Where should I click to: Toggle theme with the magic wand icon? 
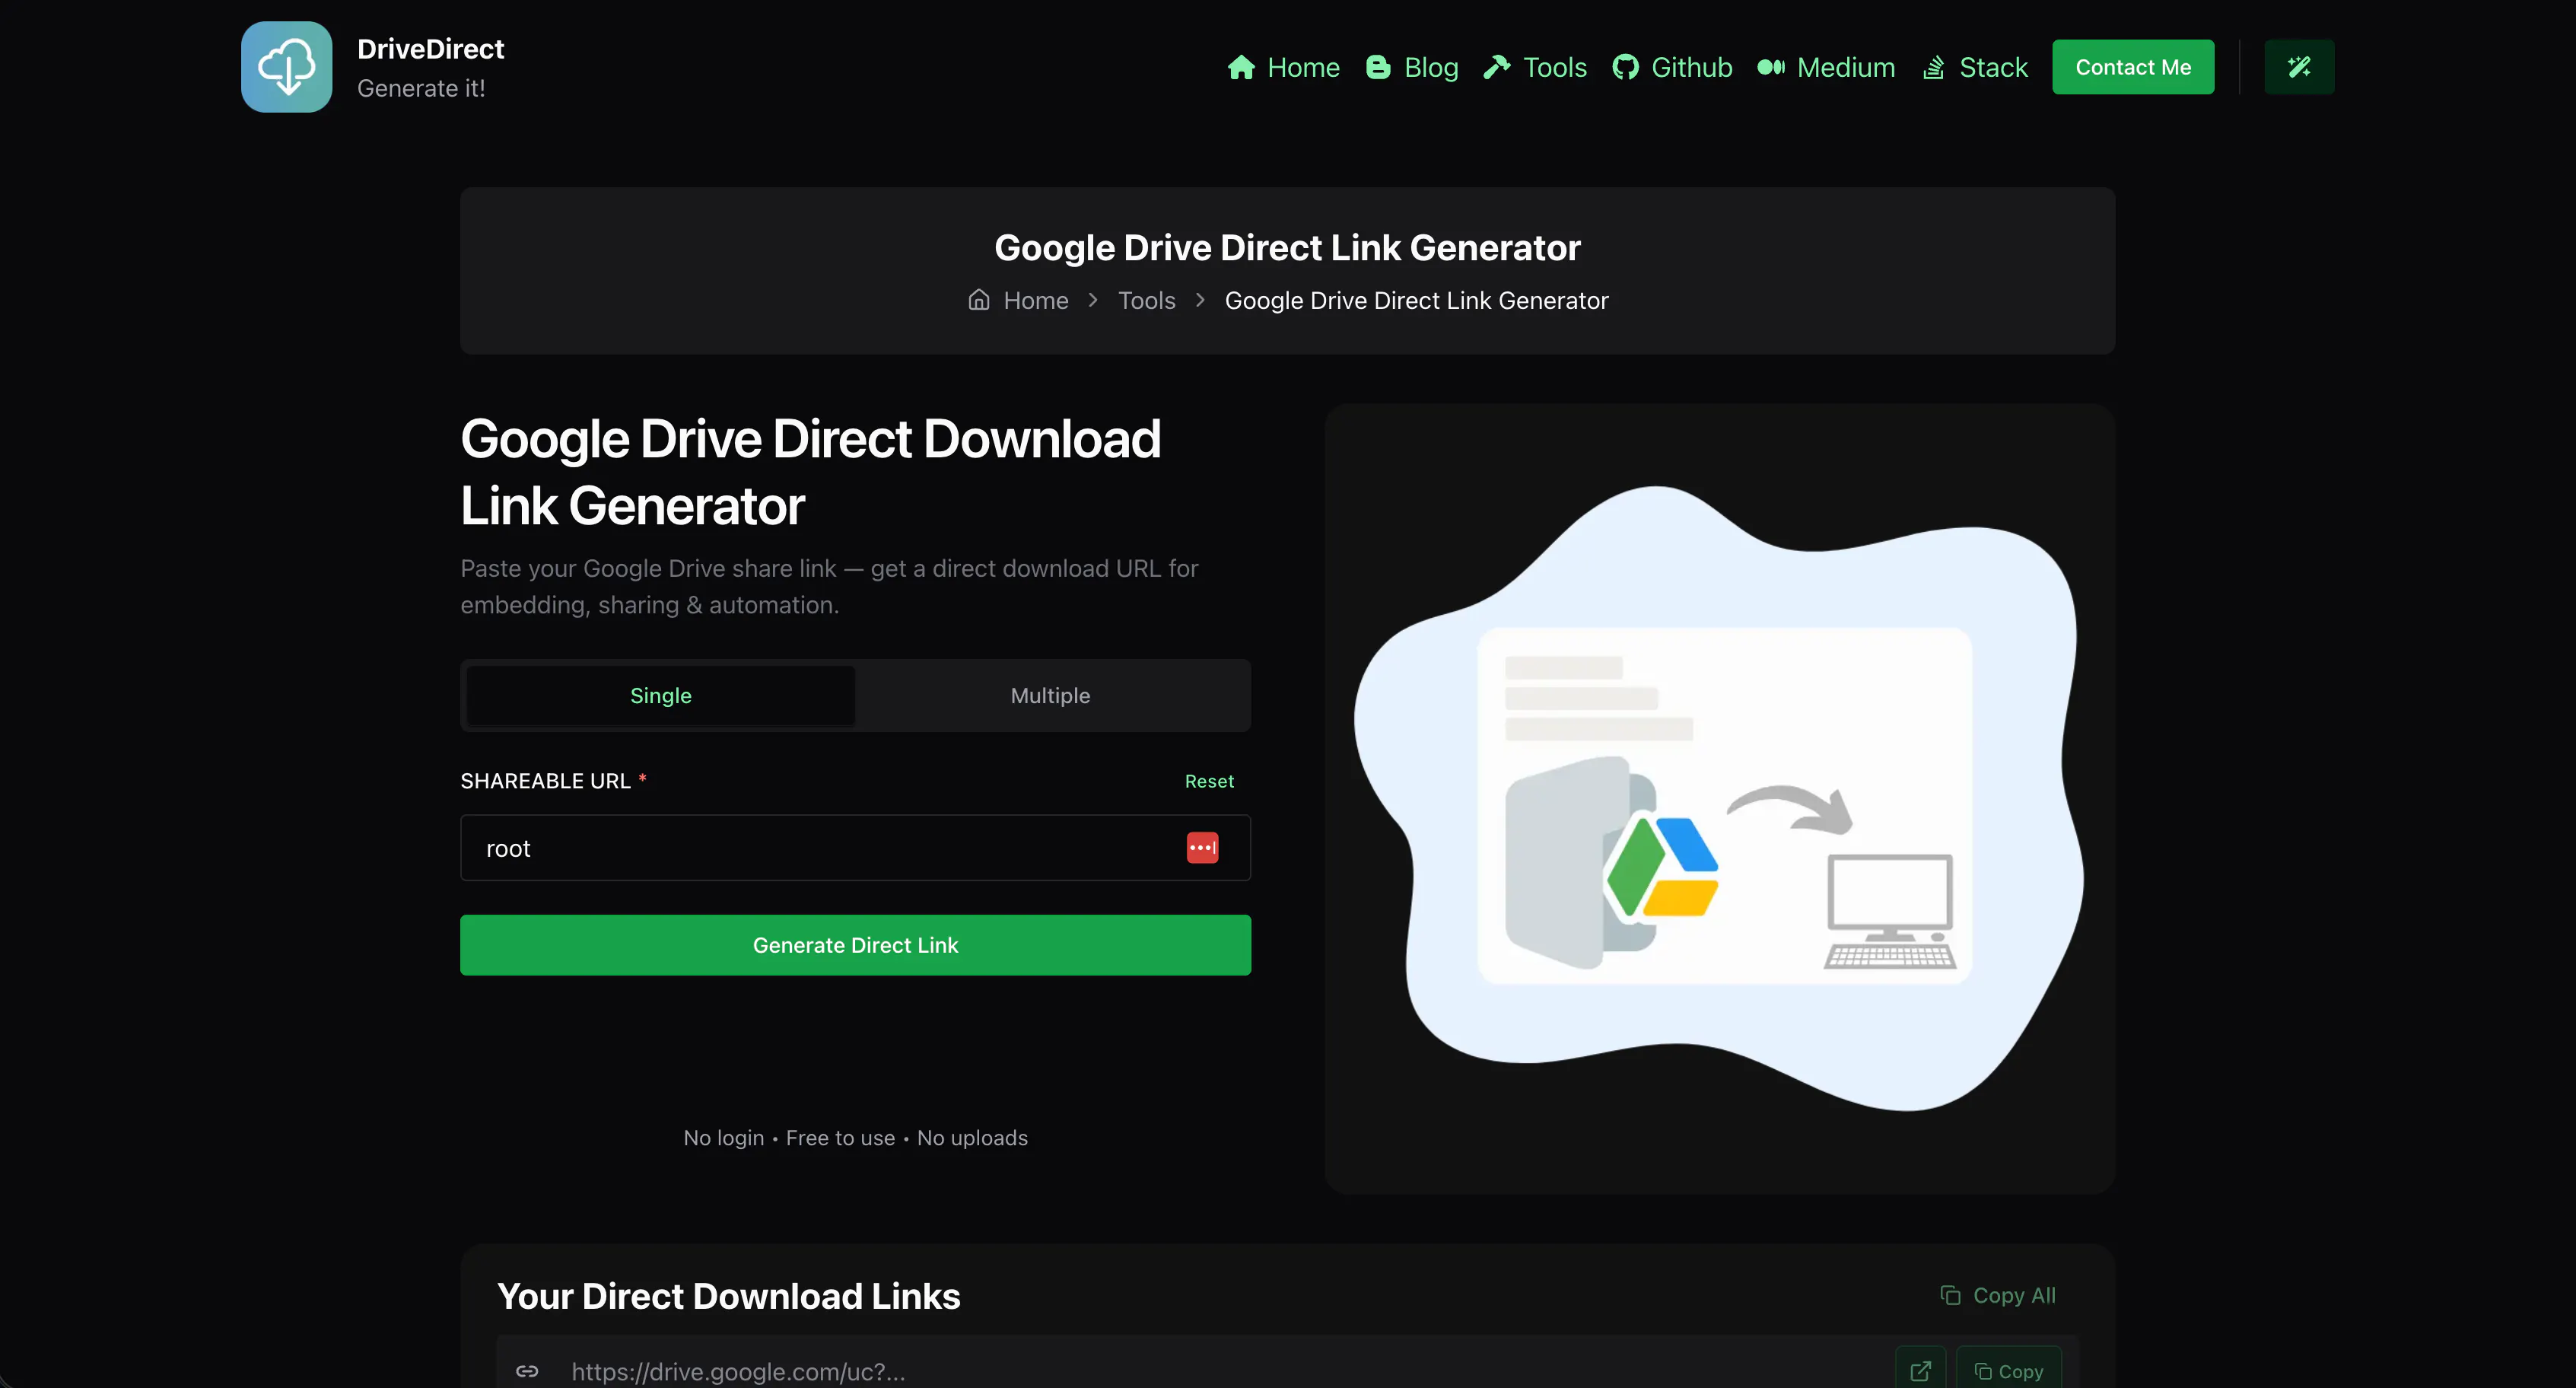tap(2299, 67)
